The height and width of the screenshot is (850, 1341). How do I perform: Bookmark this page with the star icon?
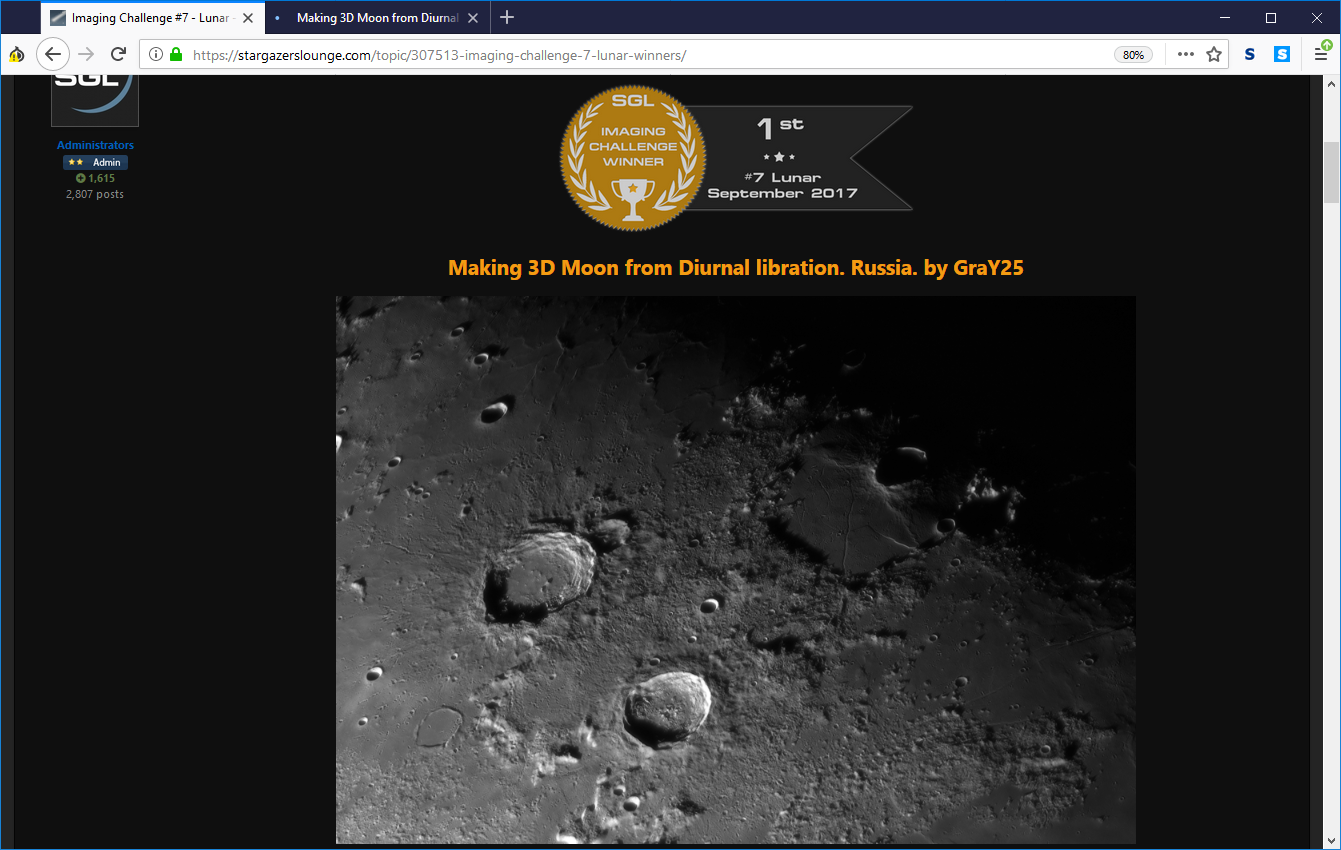click(x=1214, y=55)
